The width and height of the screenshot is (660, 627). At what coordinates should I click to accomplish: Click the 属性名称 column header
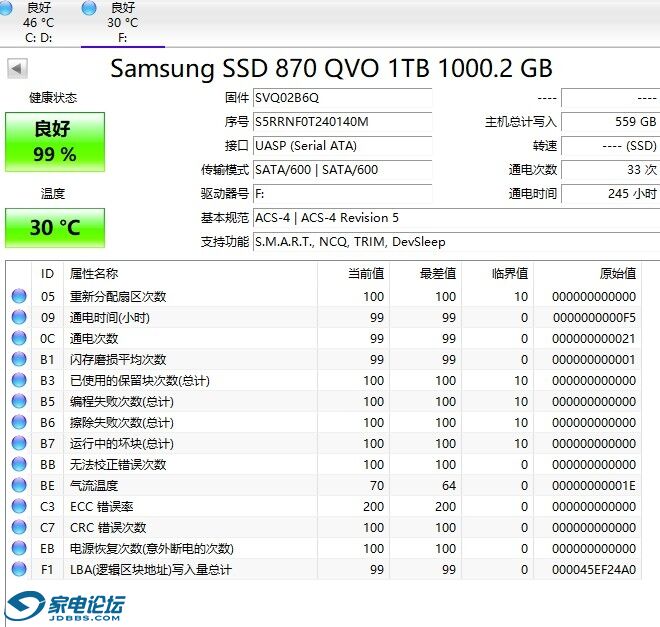190,274
